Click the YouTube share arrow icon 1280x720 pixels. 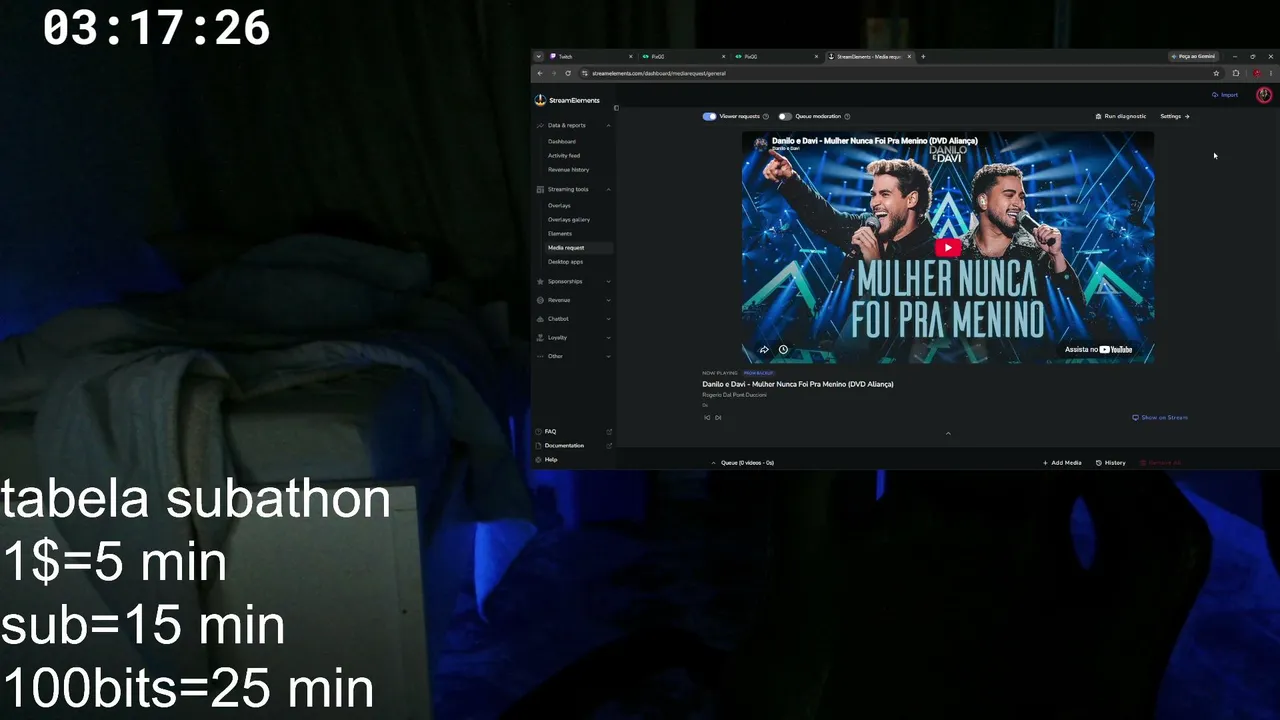coord(764,349)
